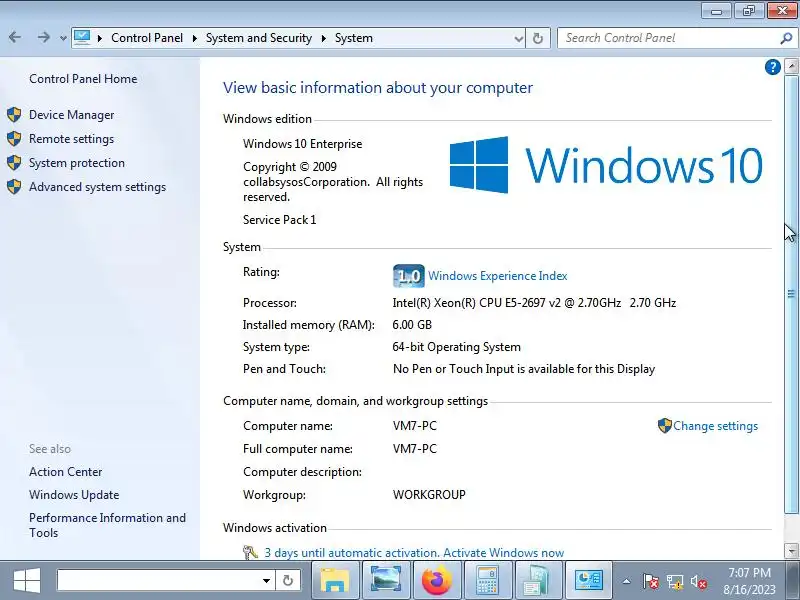Viewport: 800px width, 600px height.
Task: Click the search magnifier icon
Action: coord(786,38)
